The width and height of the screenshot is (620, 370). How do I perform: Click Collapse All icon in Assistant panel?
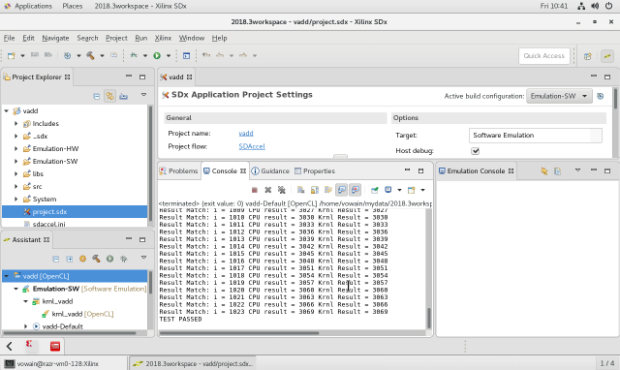56,259
